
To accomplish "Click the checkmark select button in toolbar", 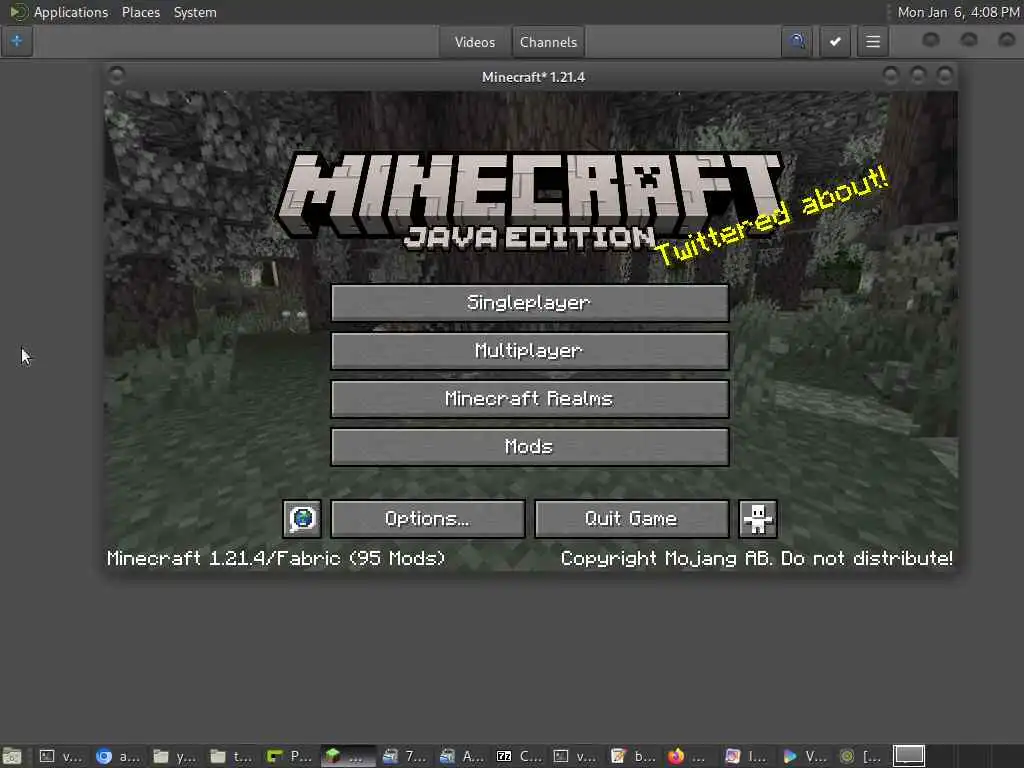I will tap(835, 42).
